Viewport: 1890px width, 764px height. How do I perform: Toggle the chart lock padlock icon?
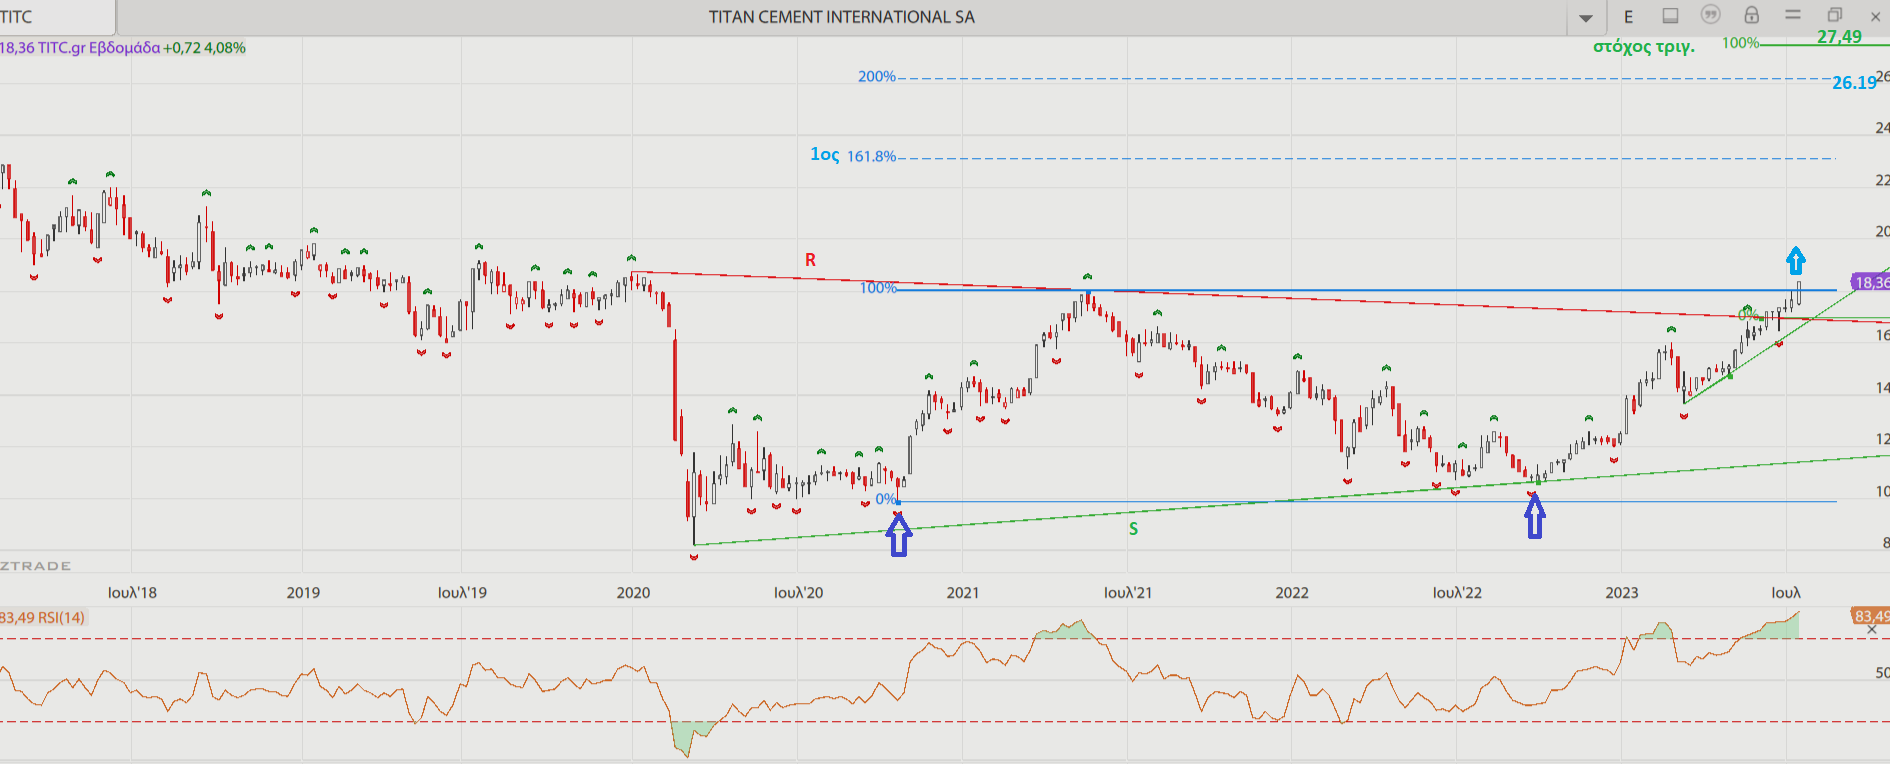pyautogui.click(x=1752, y=15)
